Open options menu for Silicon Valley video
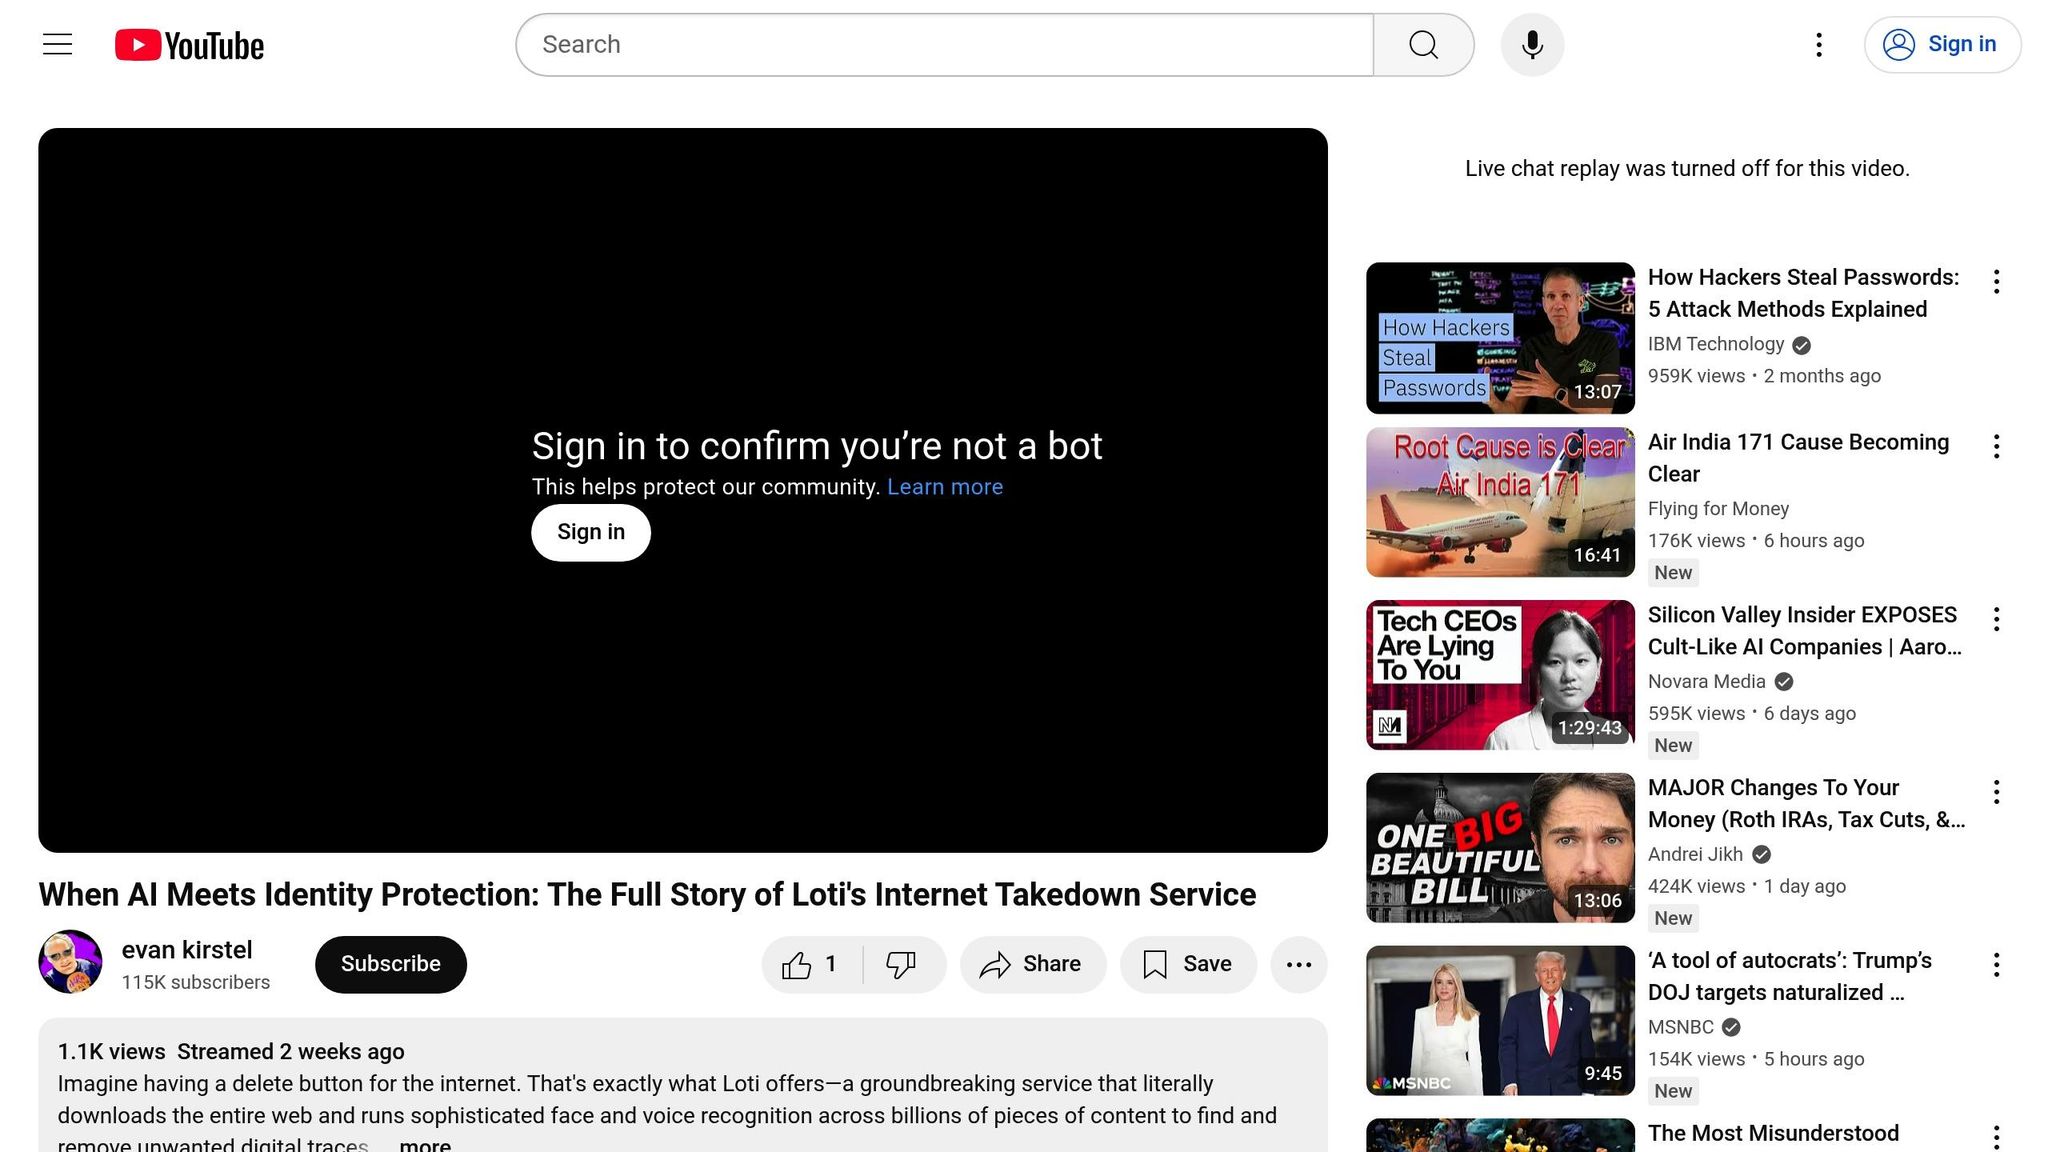Screen dimensions: 2048x1152 point(1996,620)
